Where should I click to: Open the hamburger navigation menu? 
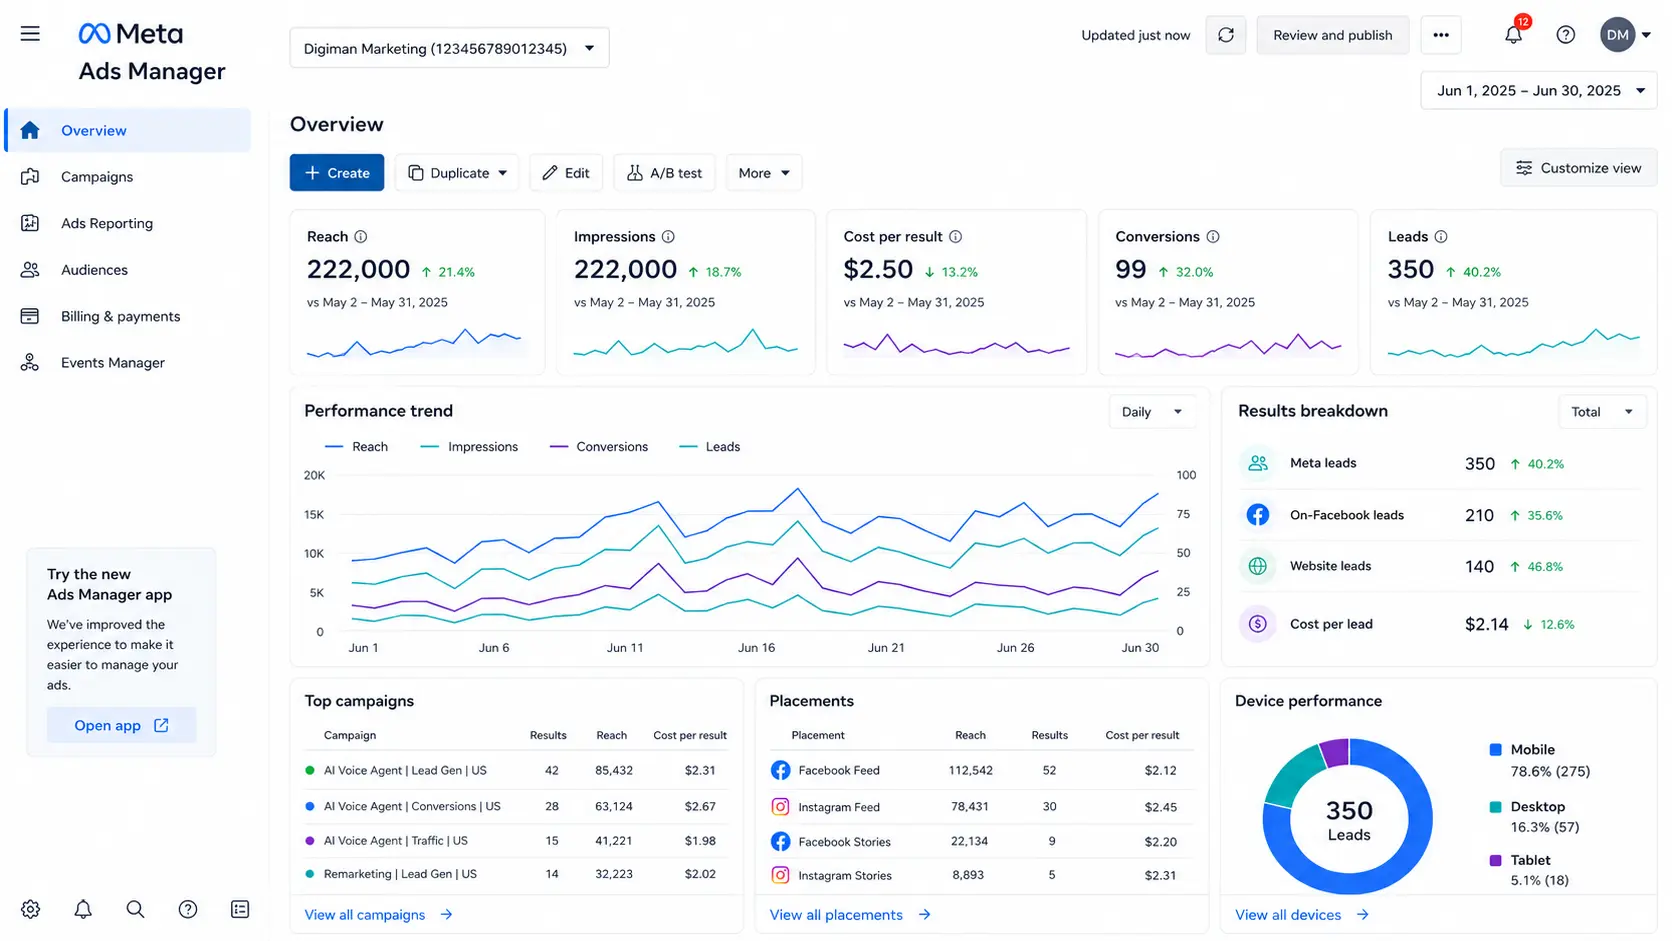tap(30, 33)
